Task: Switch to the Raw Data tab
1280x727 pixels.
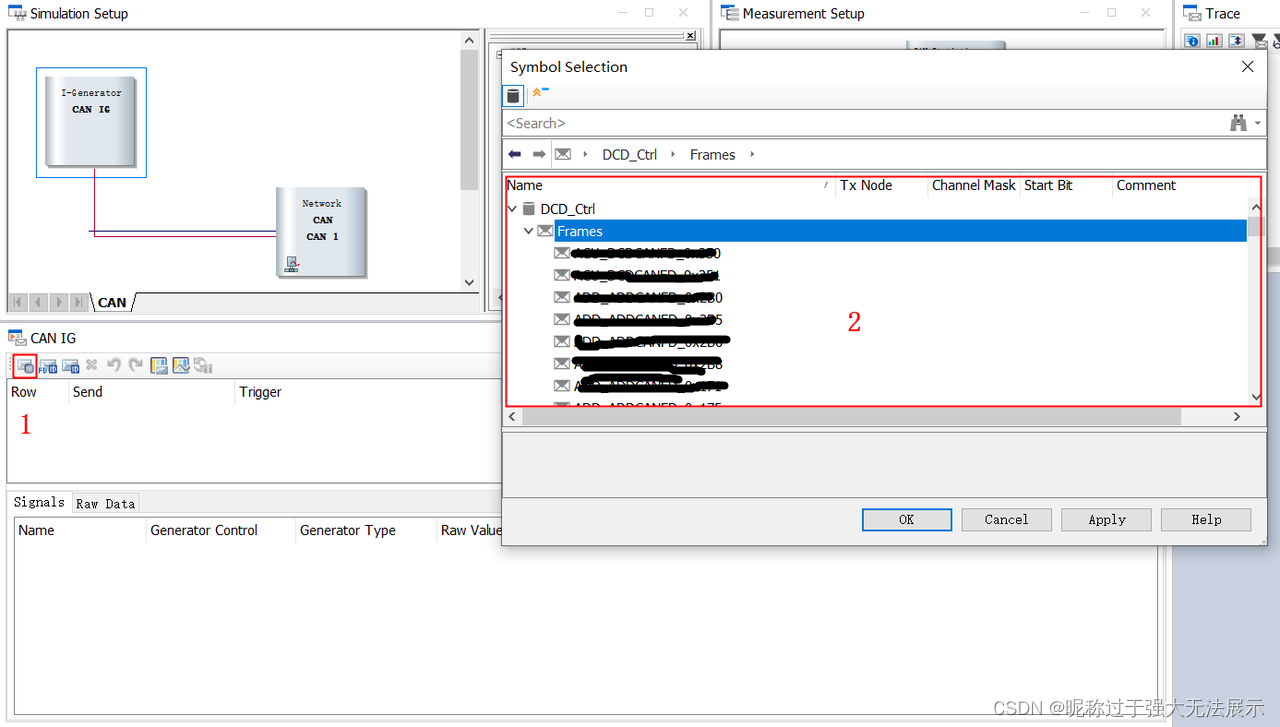Action: pos(105,504)
